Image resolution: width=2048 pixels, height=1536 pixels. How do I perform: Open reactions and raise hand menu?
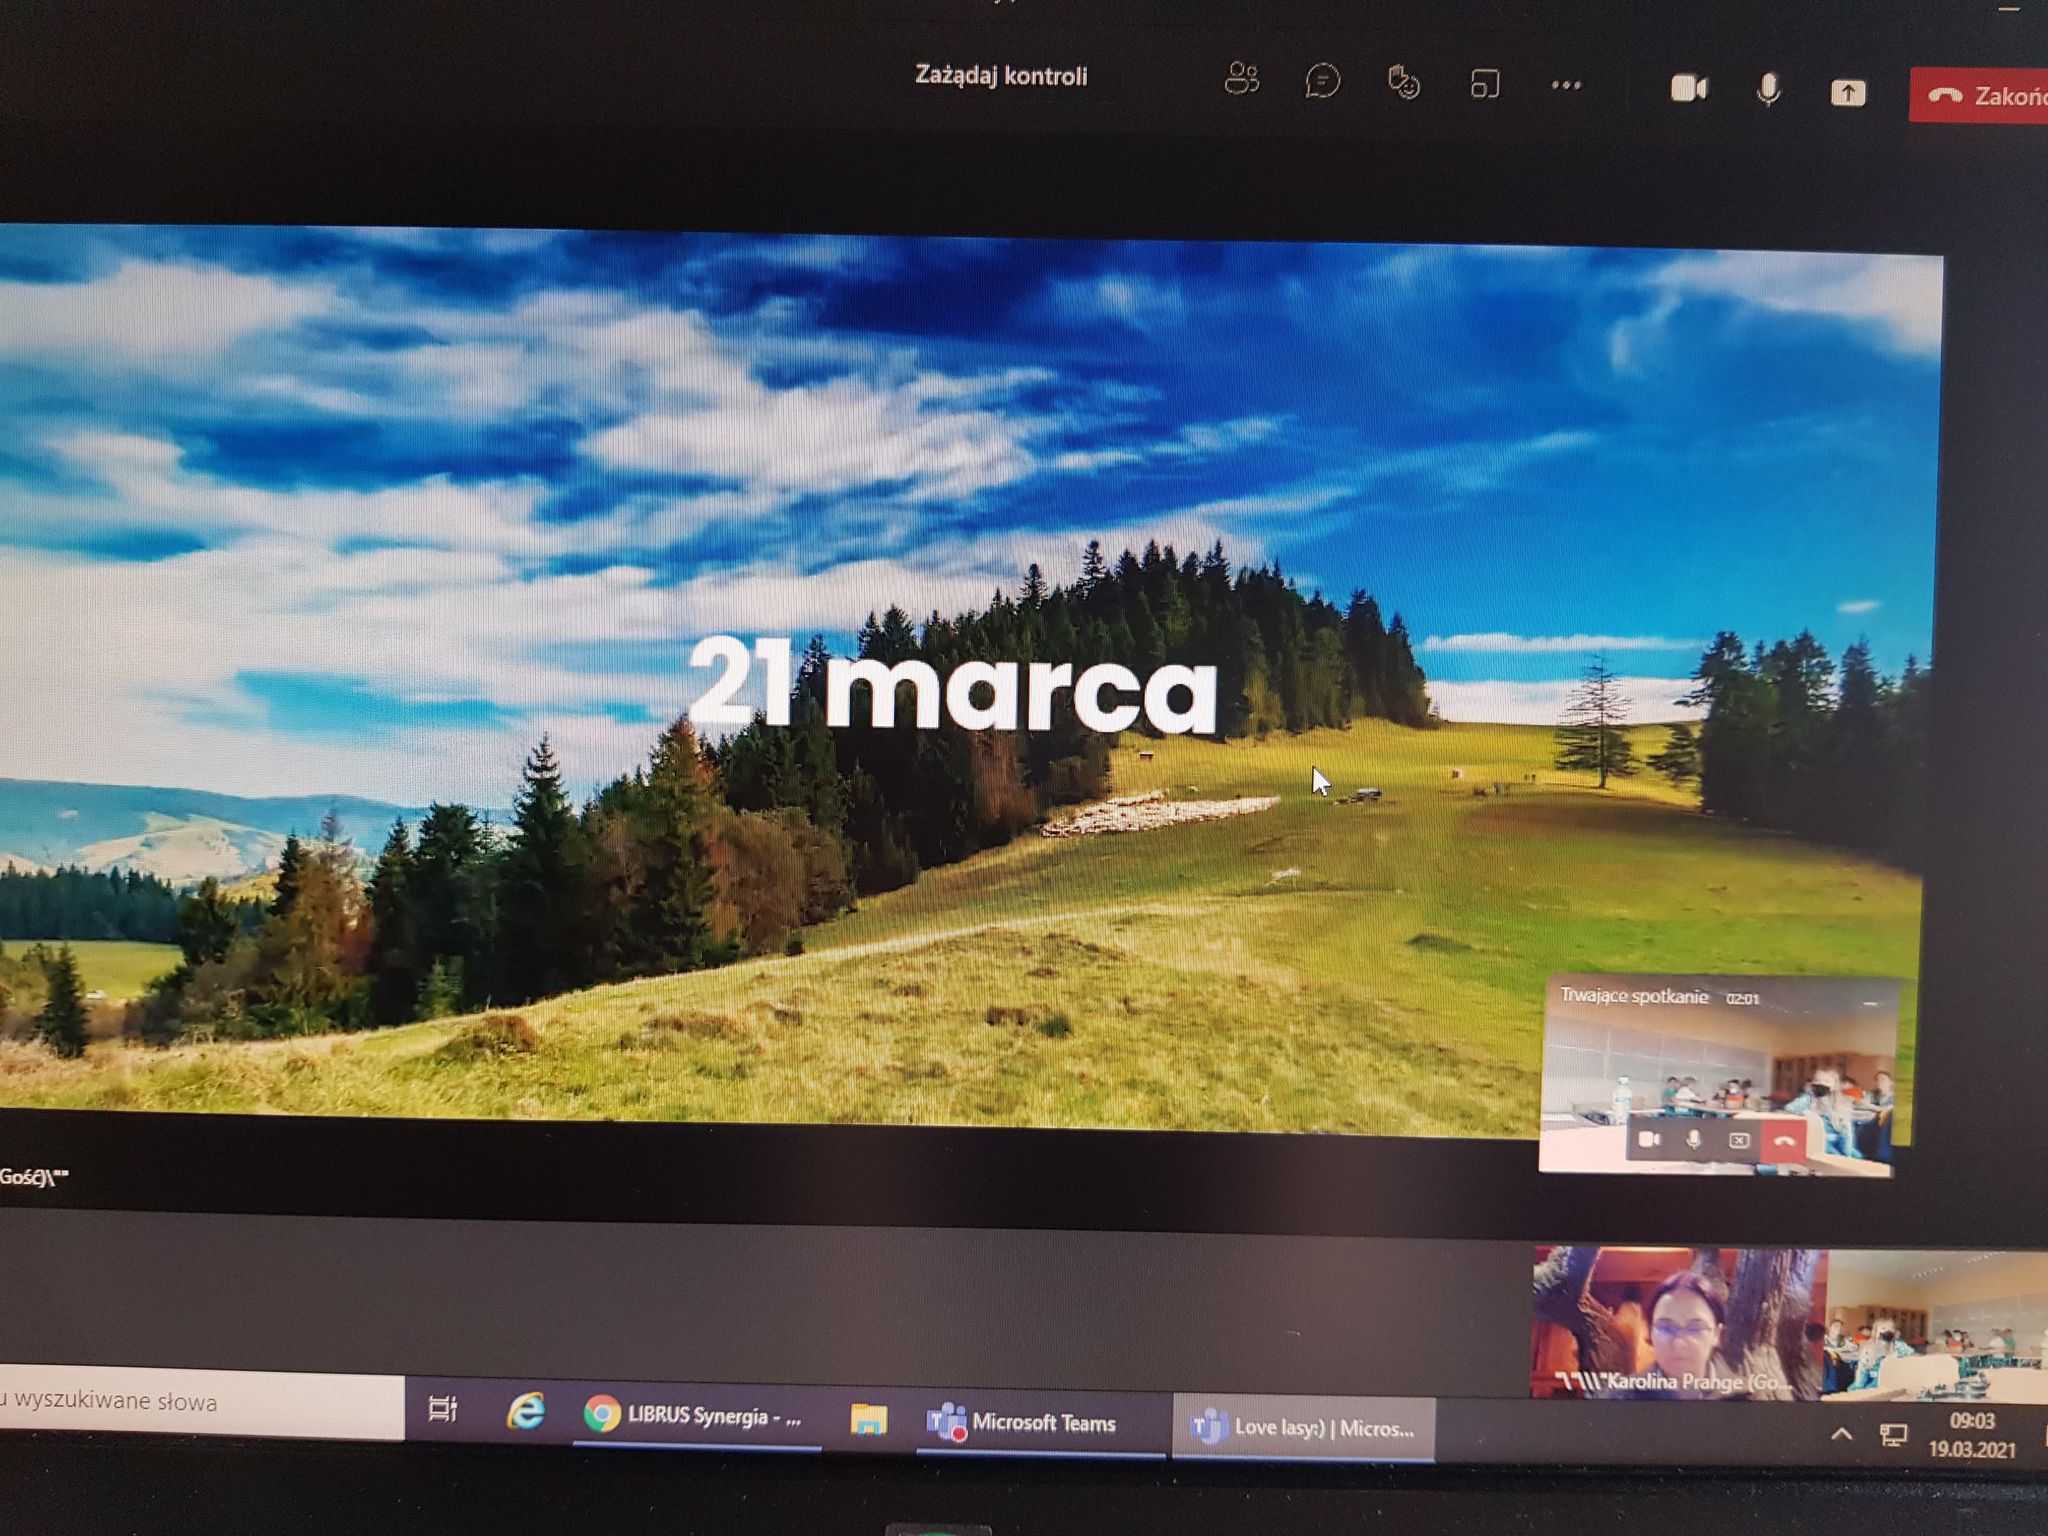click(x=1404, y=82)
